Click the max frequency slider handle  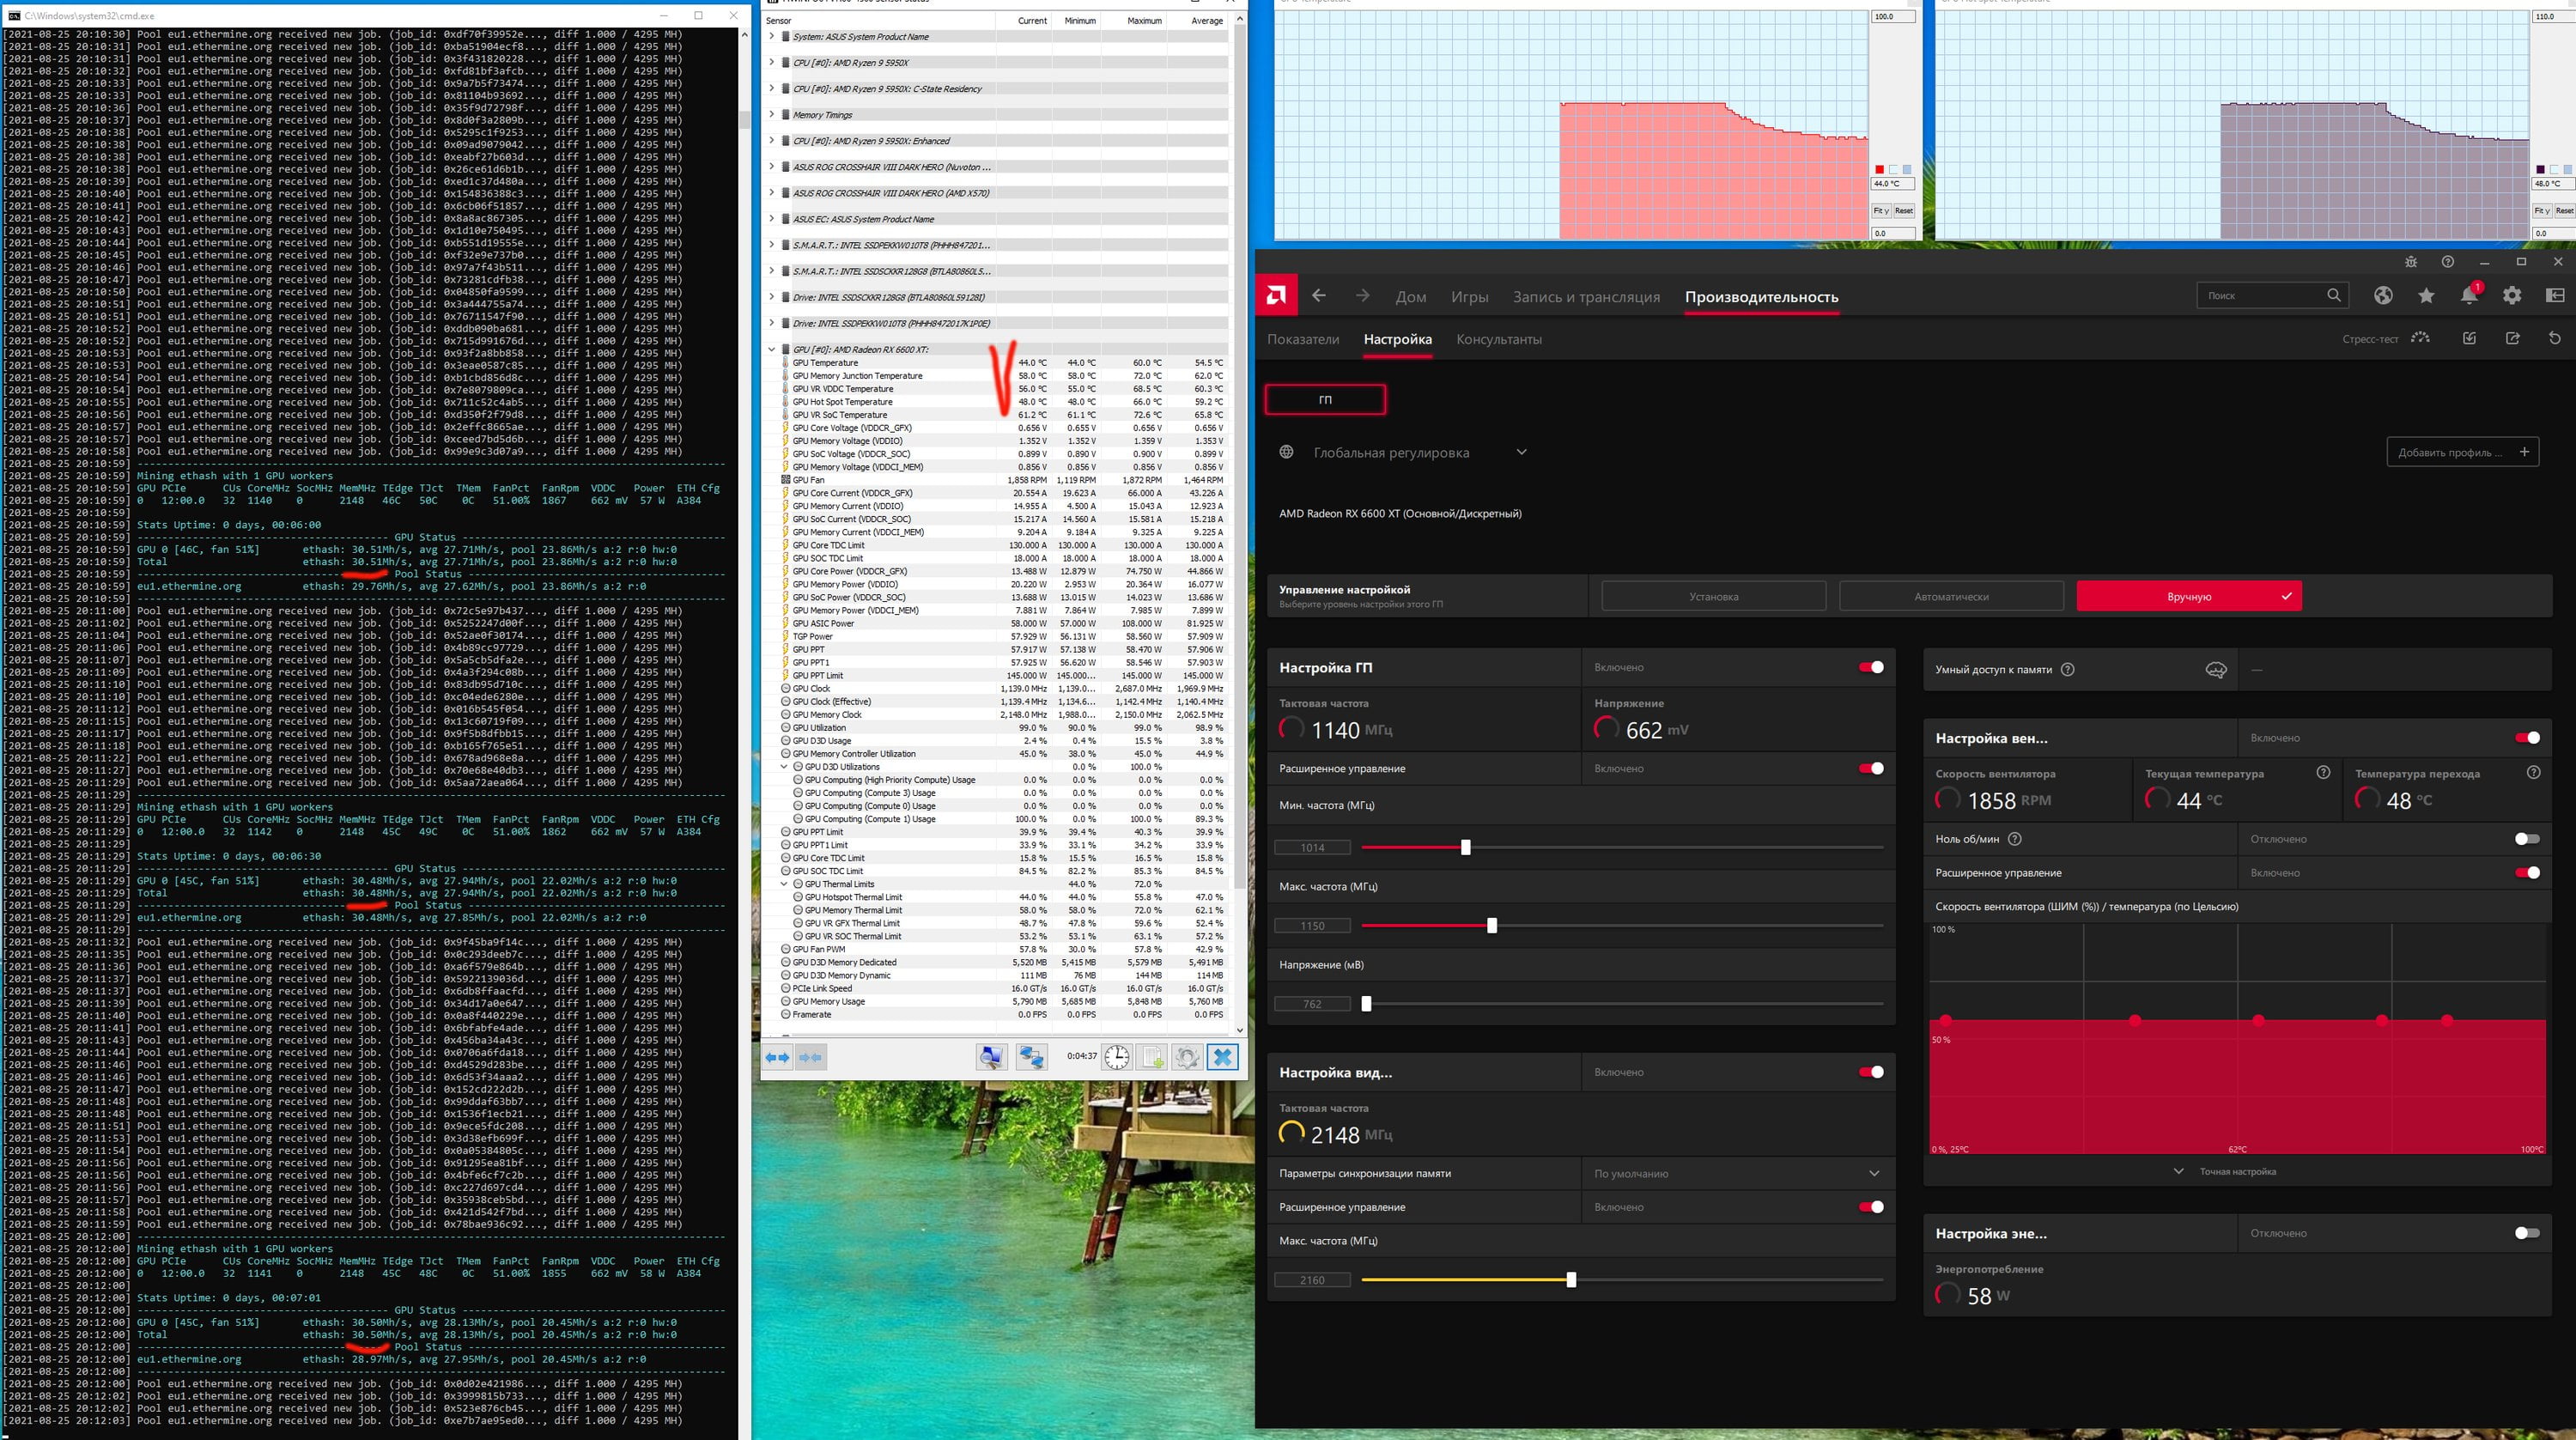click(x=1492, y=925)
